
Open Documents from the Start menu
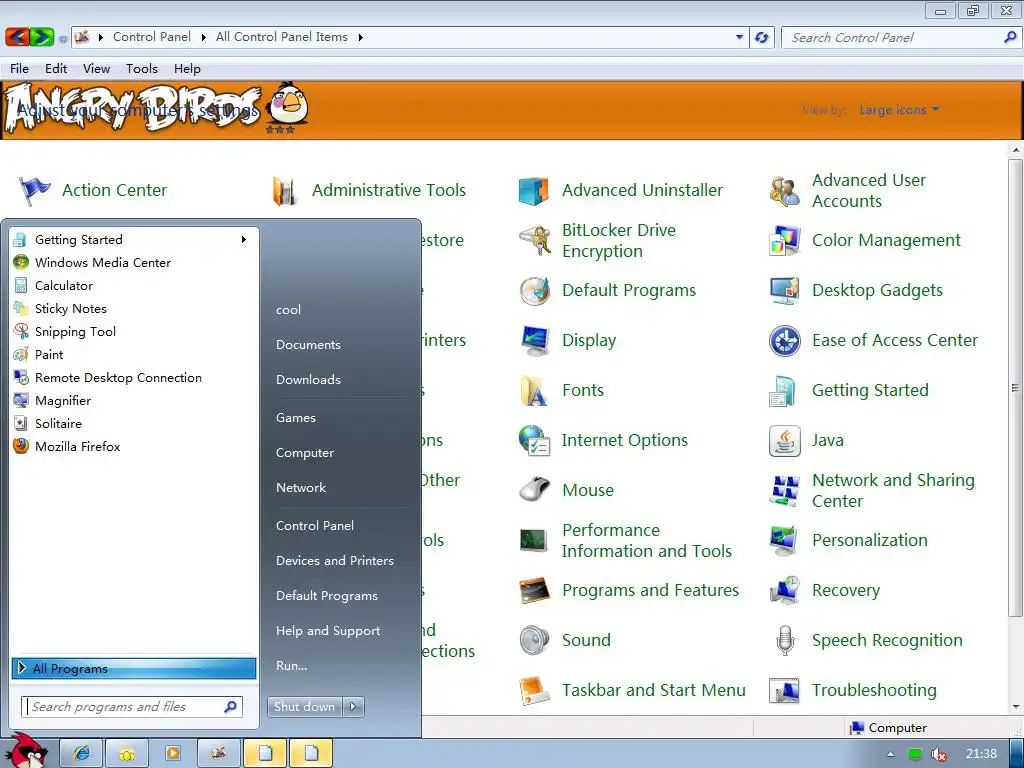click(308, 345)
